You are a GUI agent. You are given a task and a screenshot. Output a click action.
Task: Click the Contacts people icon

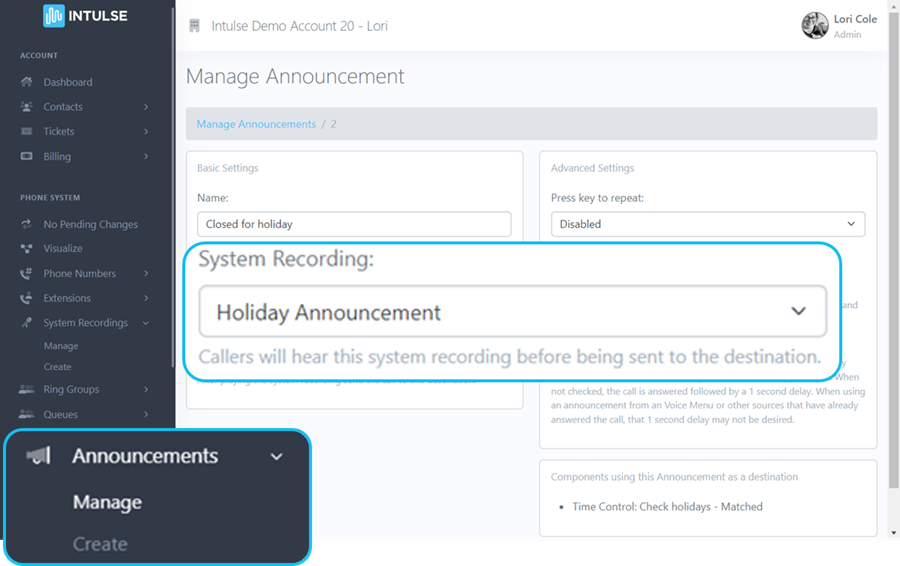26,107
